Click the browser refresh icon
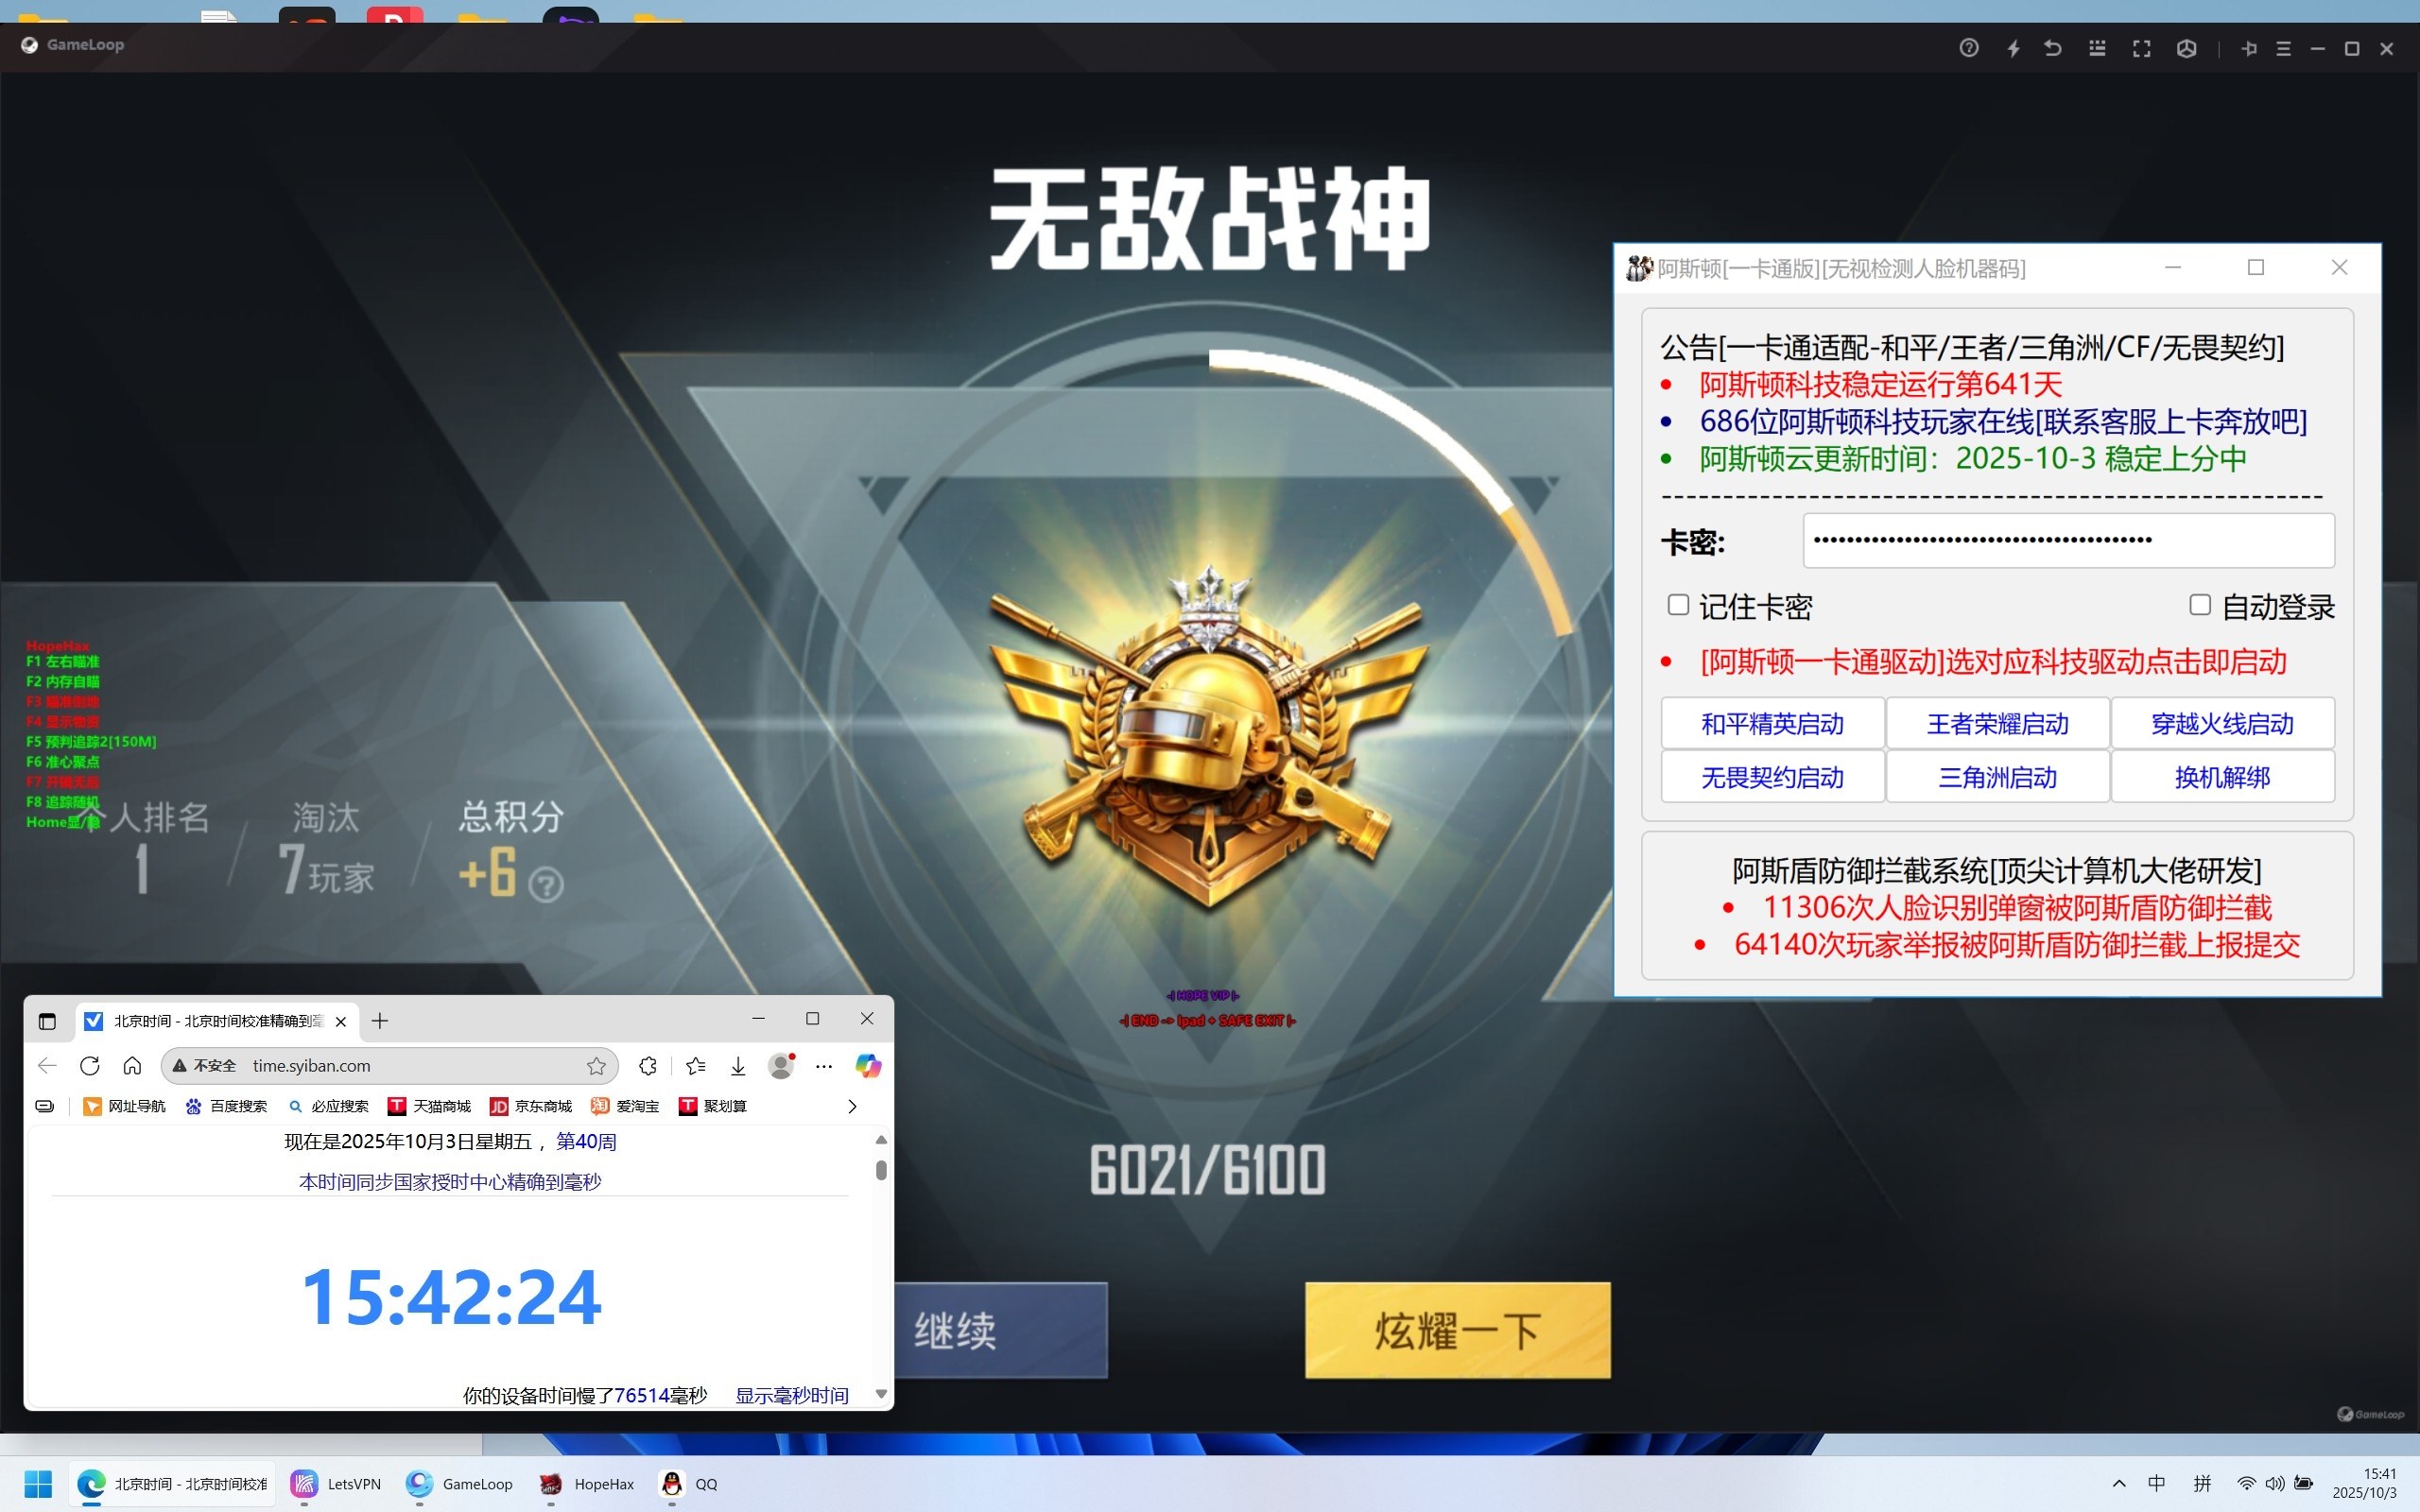 90,1066
